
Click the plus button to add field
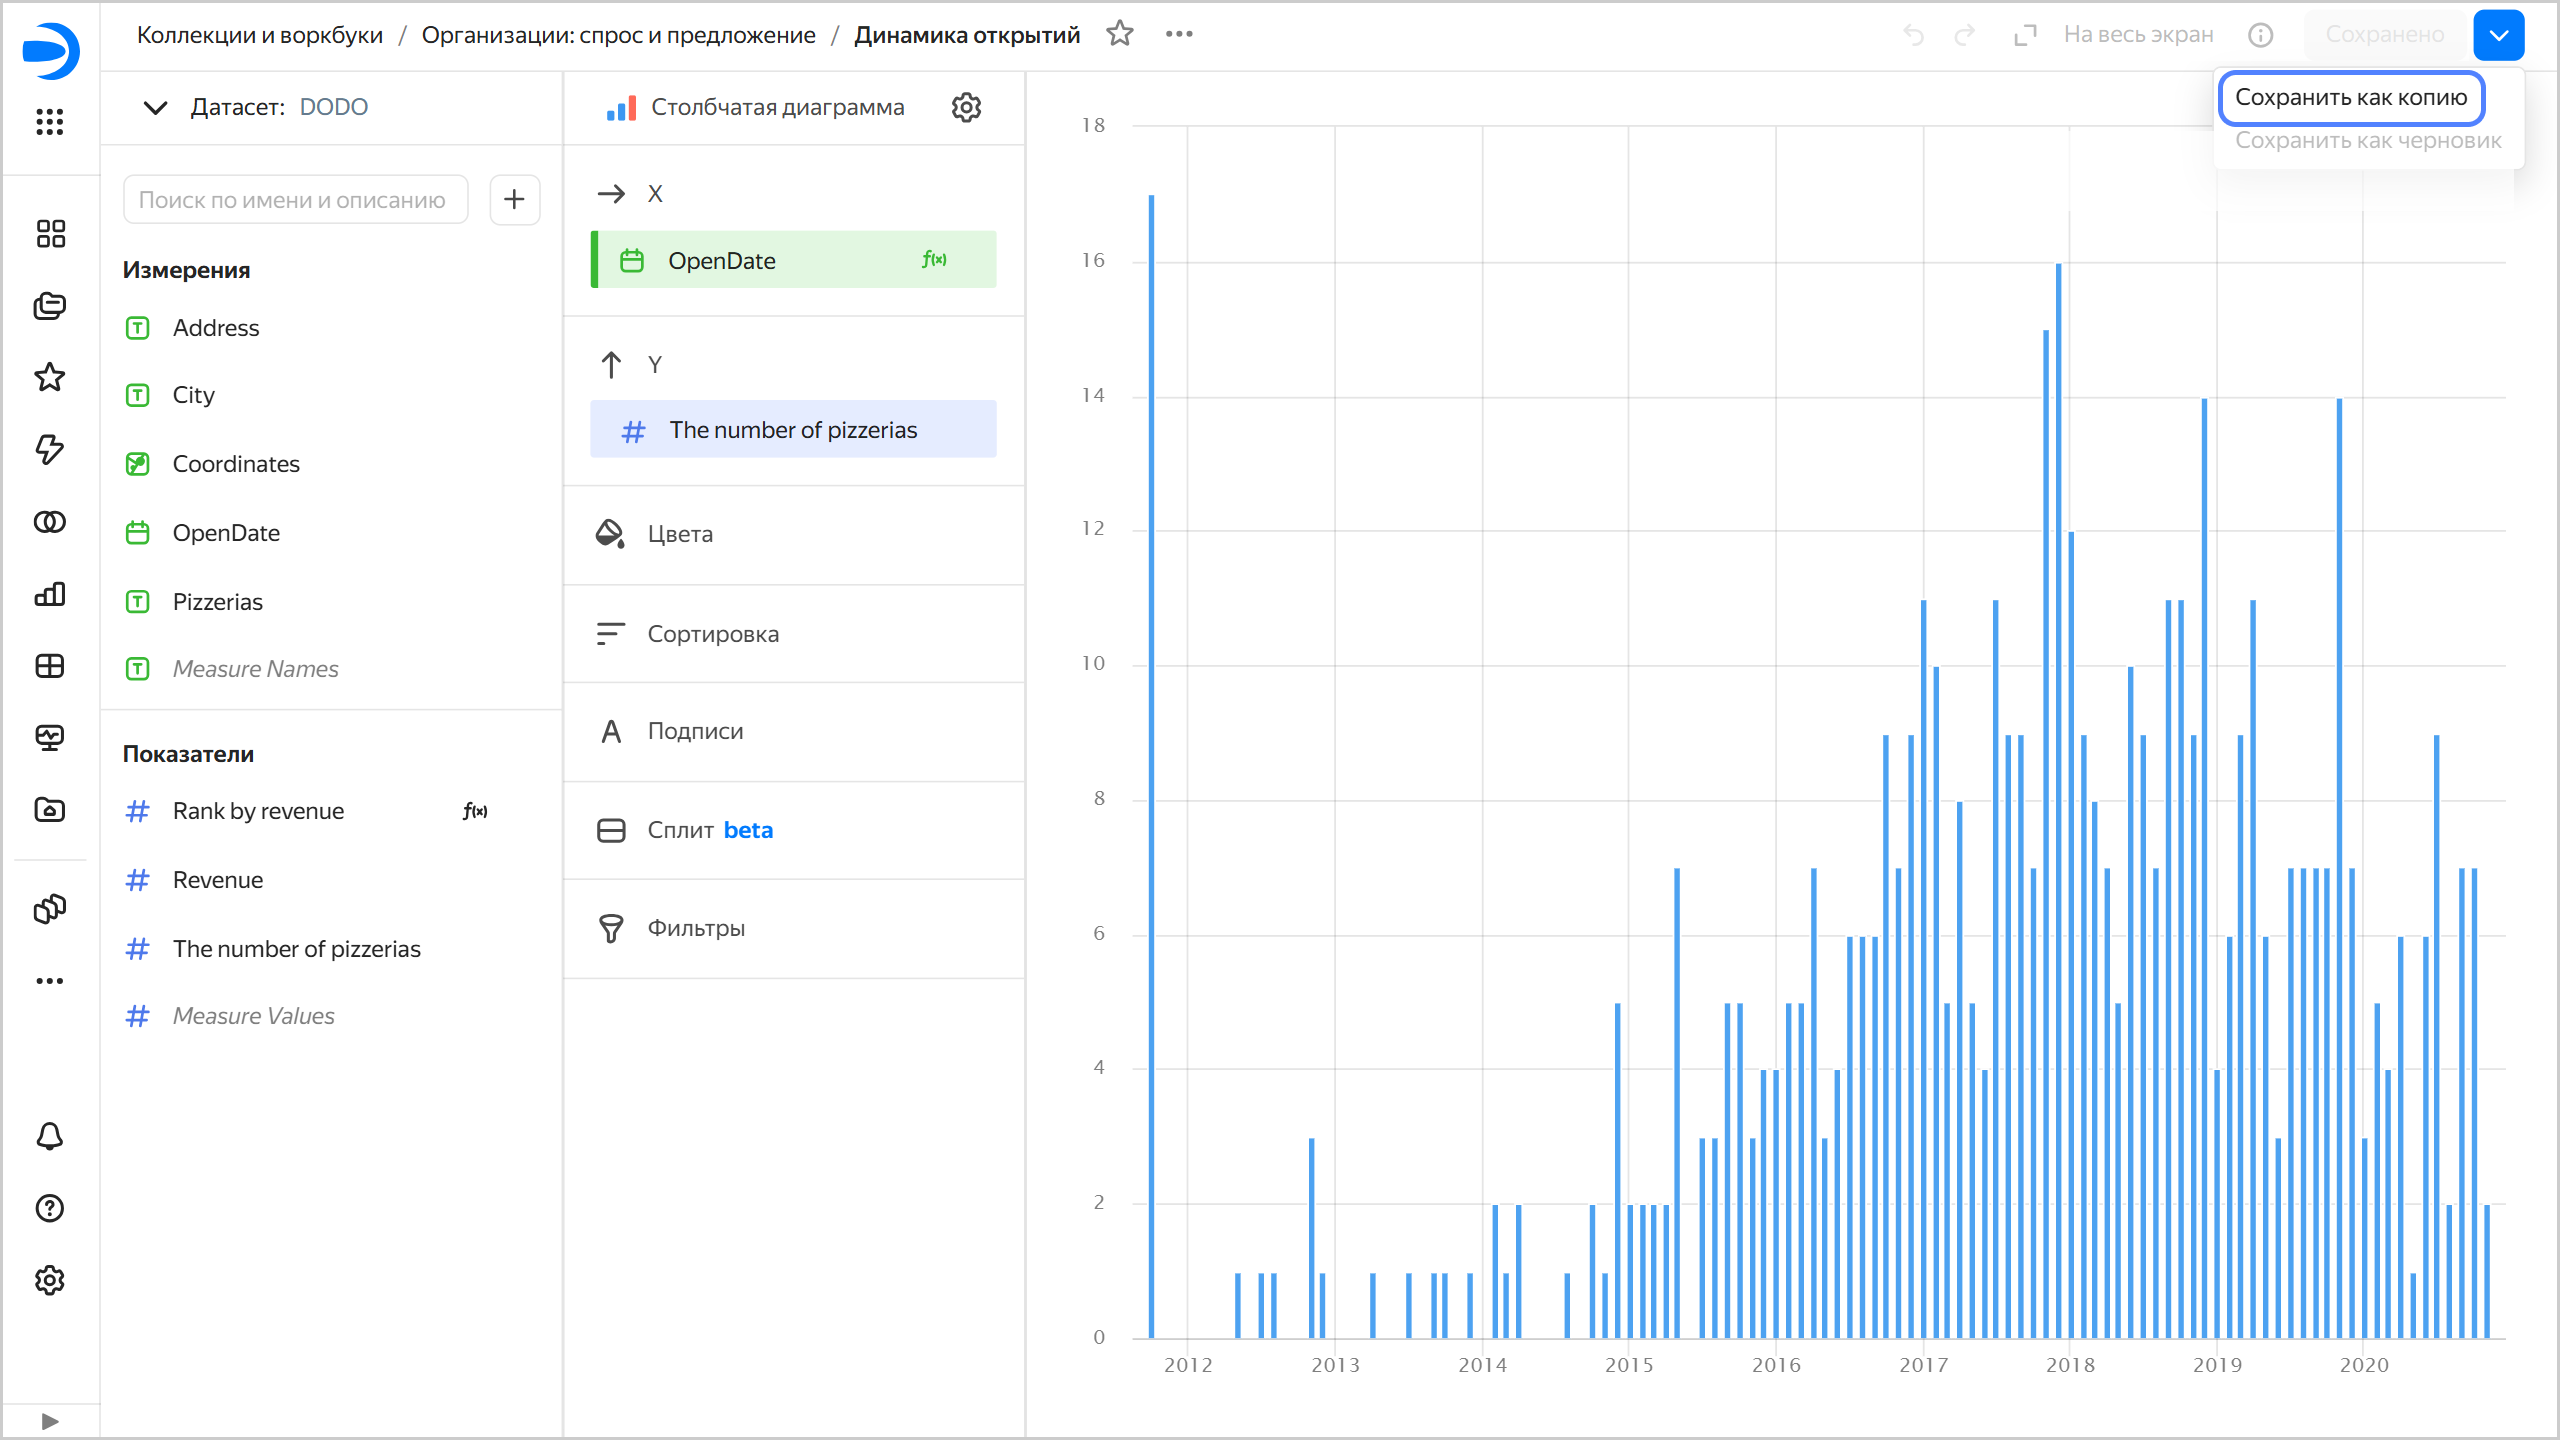514,199
